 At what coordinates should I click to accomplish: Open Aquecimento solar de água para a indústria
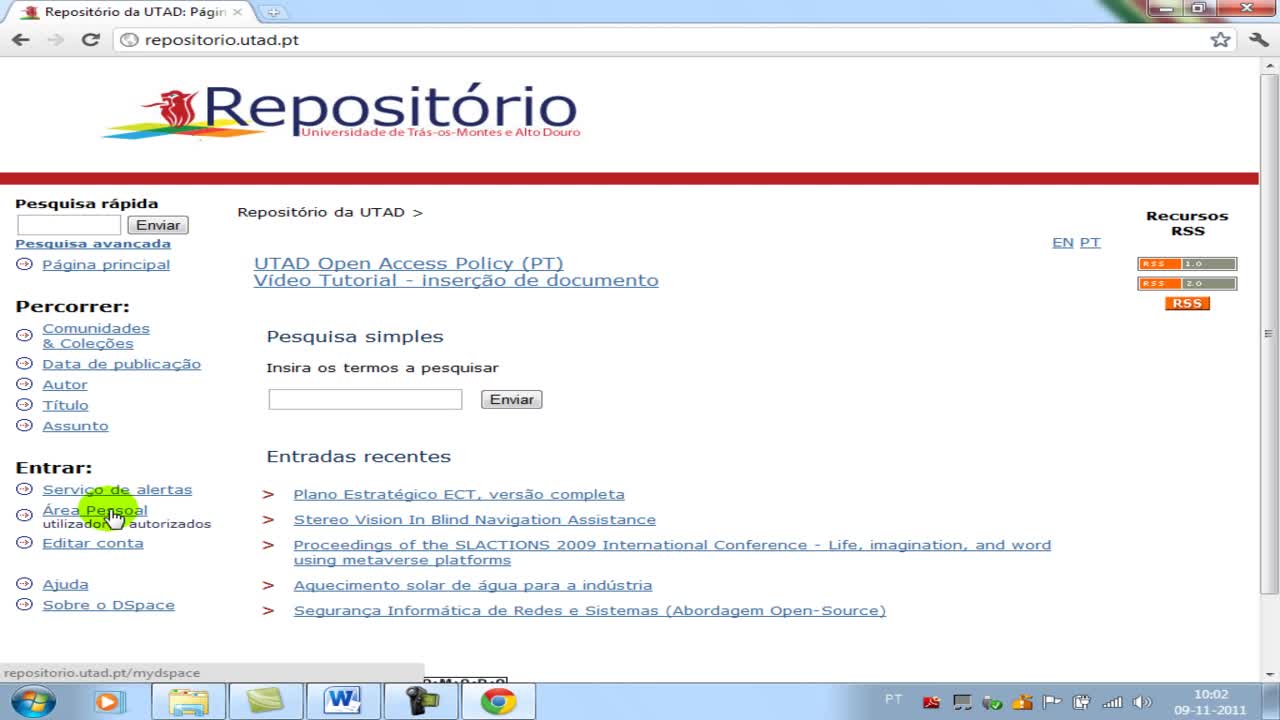(x=473, y=585)
